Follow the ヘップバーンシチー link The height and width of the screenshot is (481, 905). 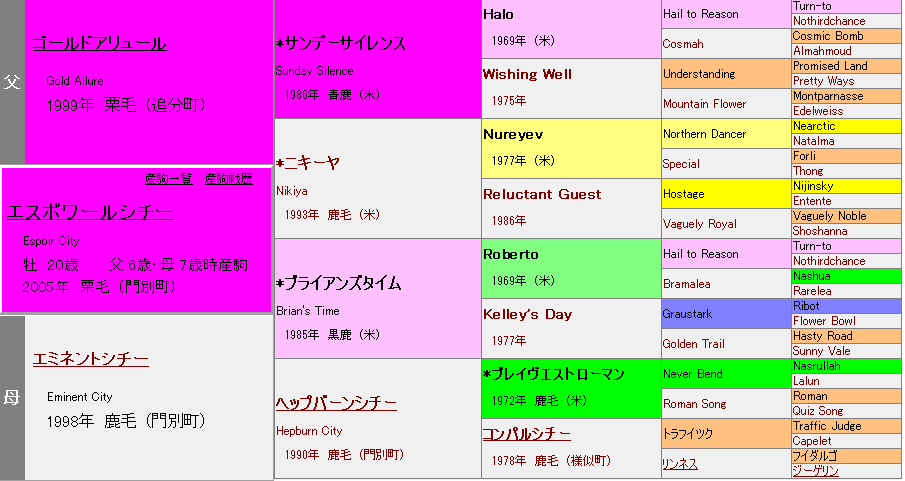tap(336, 403)
